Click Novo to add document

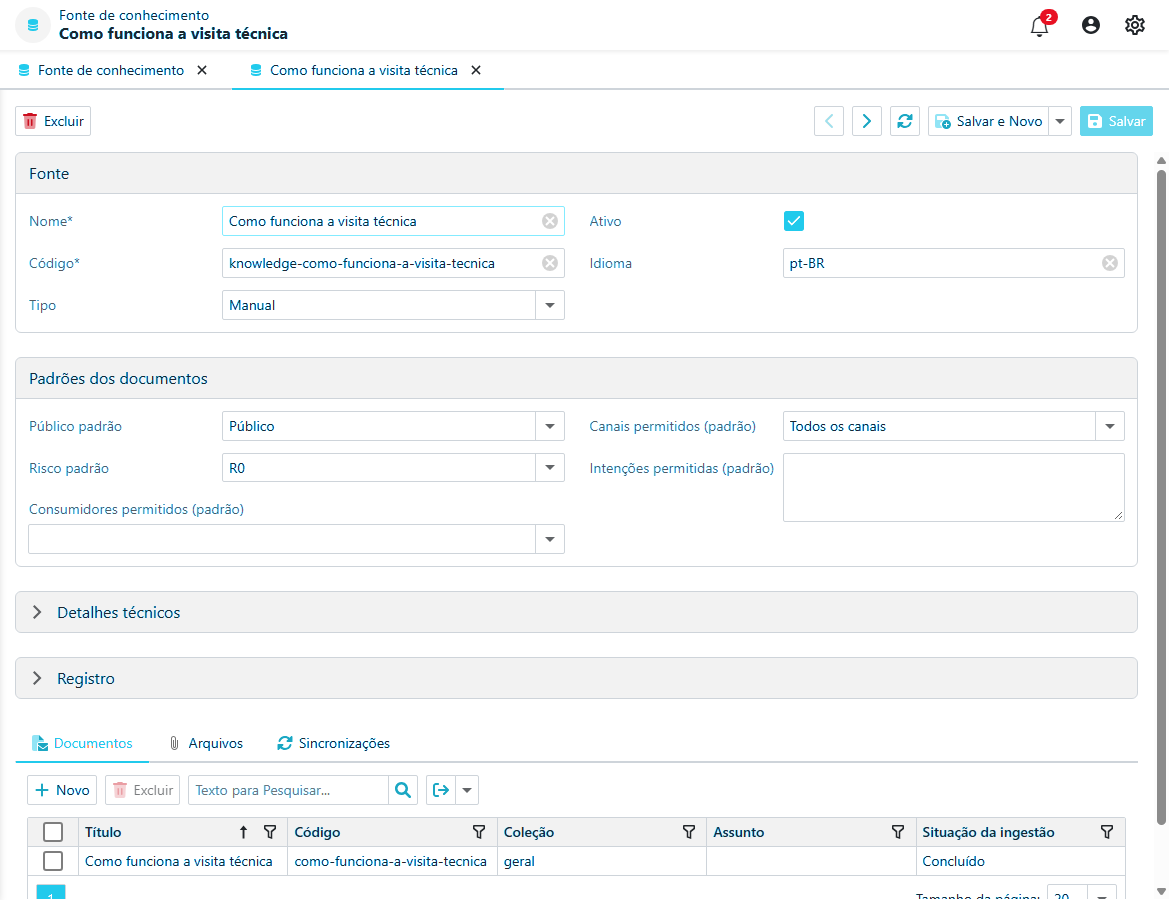point(63,790)
